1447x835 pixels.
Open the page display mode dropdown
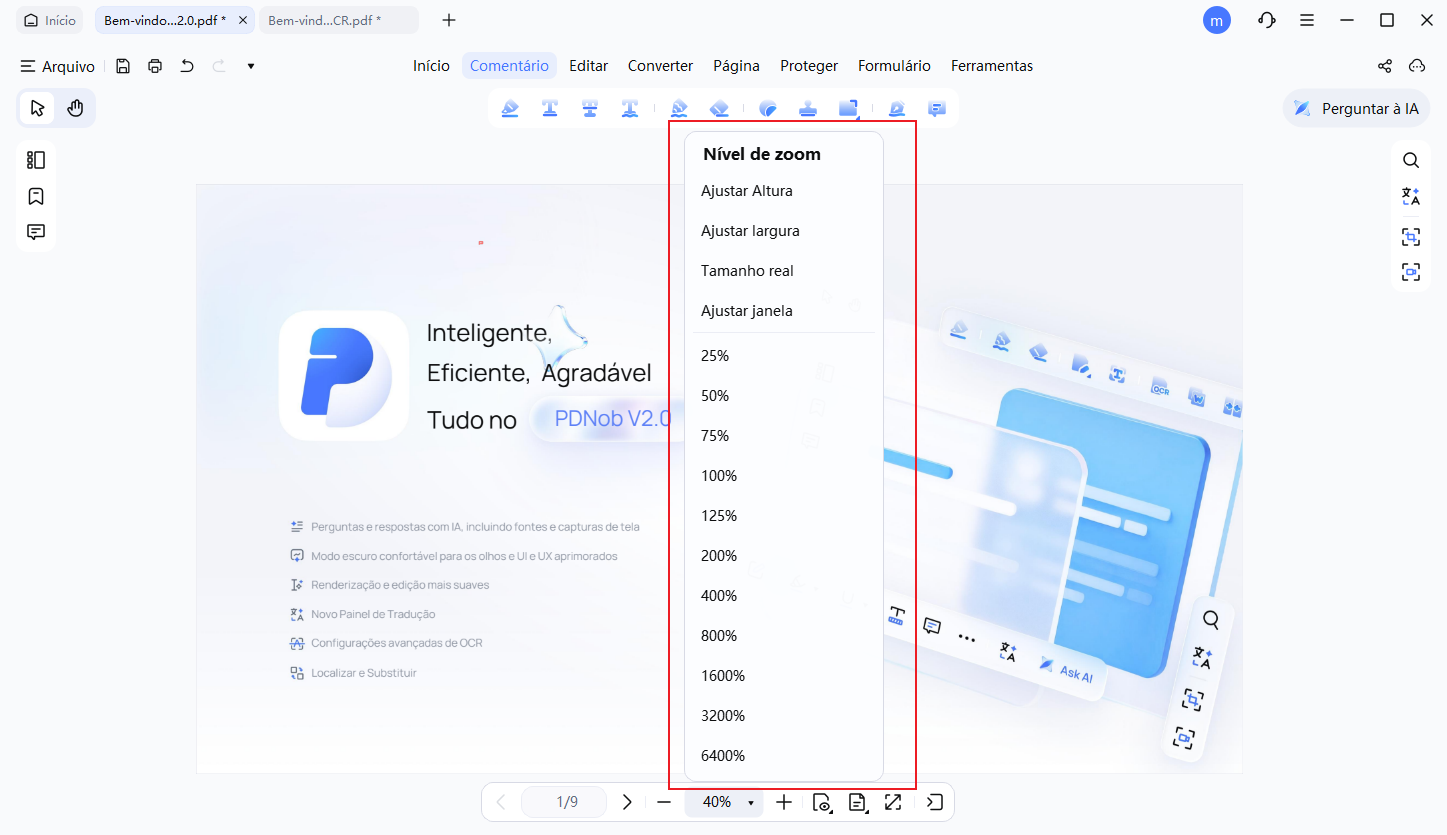(858, 802)
